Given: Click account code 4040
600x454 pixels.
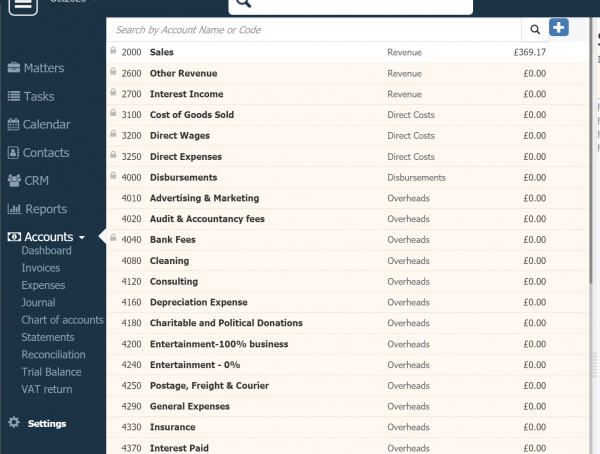Looking at the screenshot, I should pos(131,240).
